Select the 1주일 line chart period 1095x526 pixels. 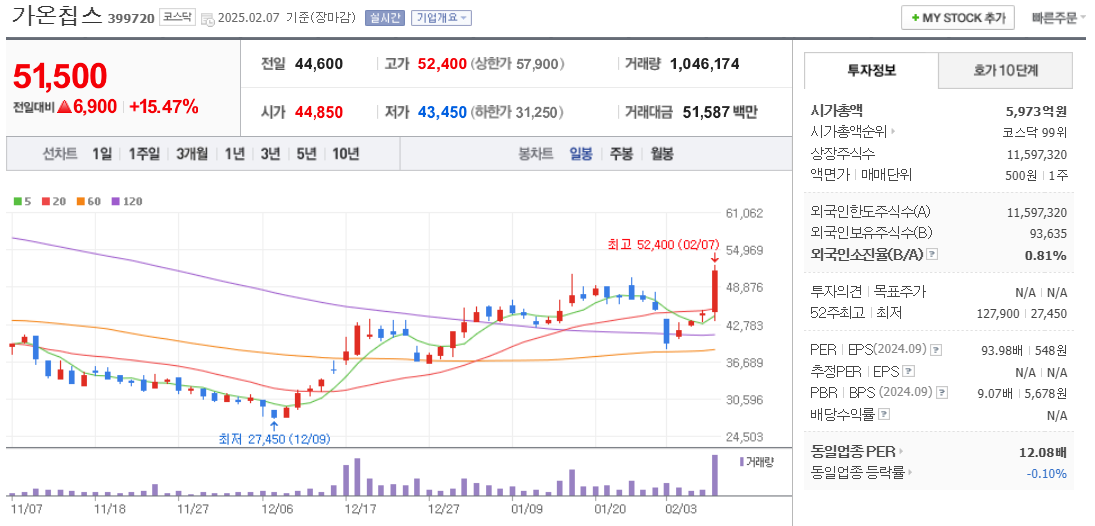click(x=144, y=154)
